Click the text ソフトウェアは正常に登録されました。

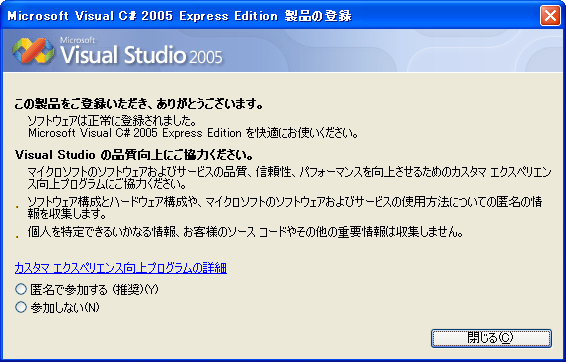coord(112,121)
